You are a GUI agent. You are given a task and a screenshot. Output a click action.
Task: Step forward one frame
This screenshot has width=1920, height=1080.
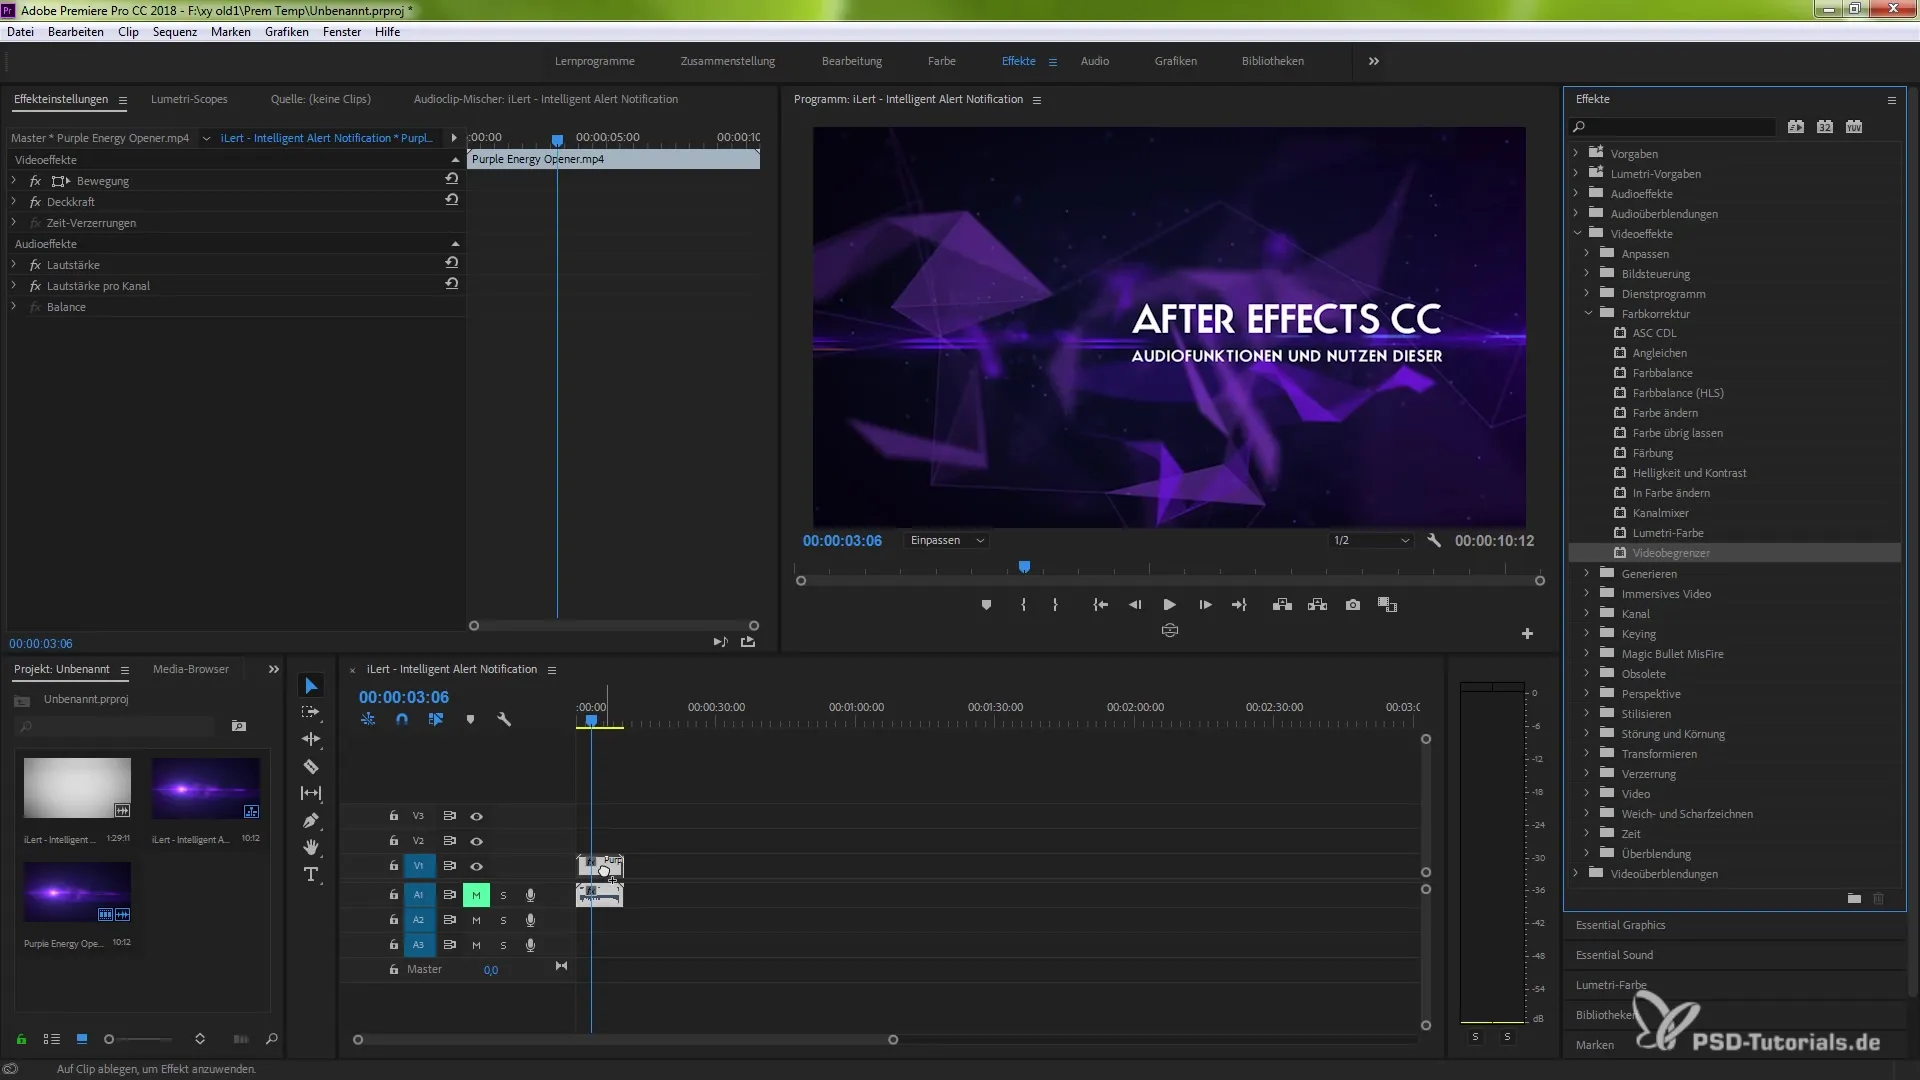point(1205,605)
